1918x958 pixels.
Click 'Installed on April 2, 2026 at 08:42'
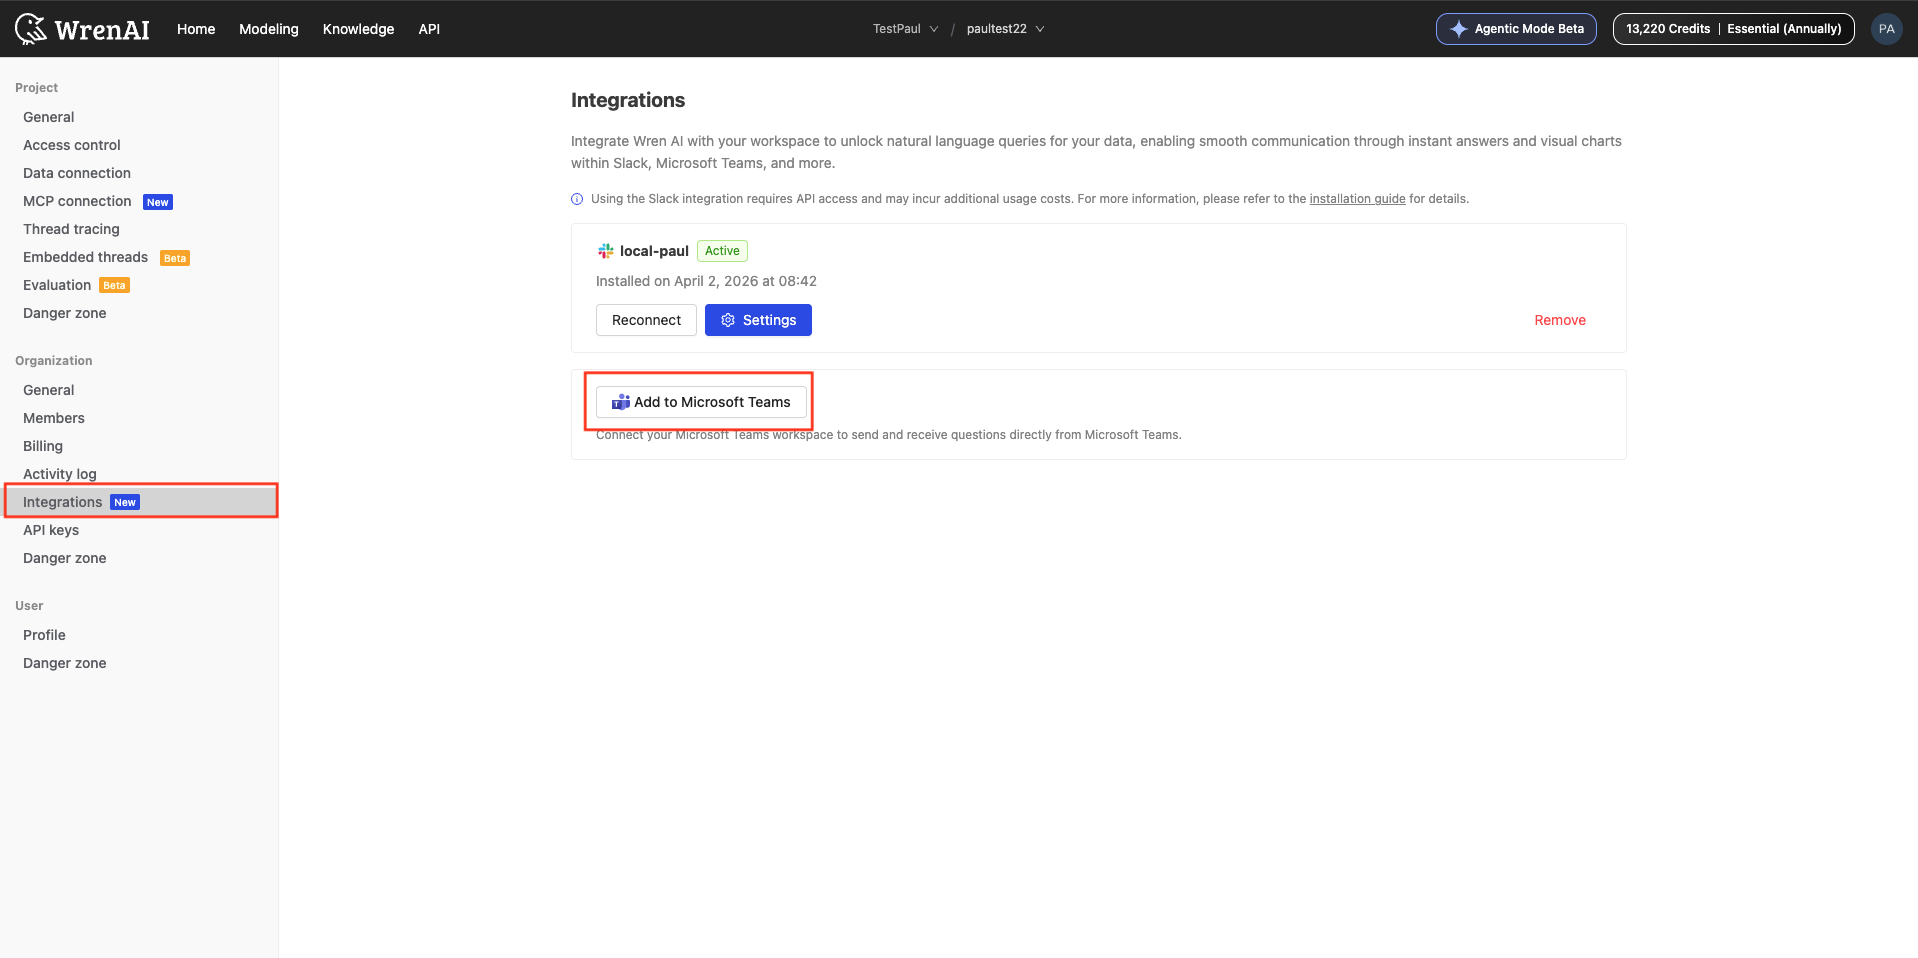pyautogui.click(x=706, y=281)
